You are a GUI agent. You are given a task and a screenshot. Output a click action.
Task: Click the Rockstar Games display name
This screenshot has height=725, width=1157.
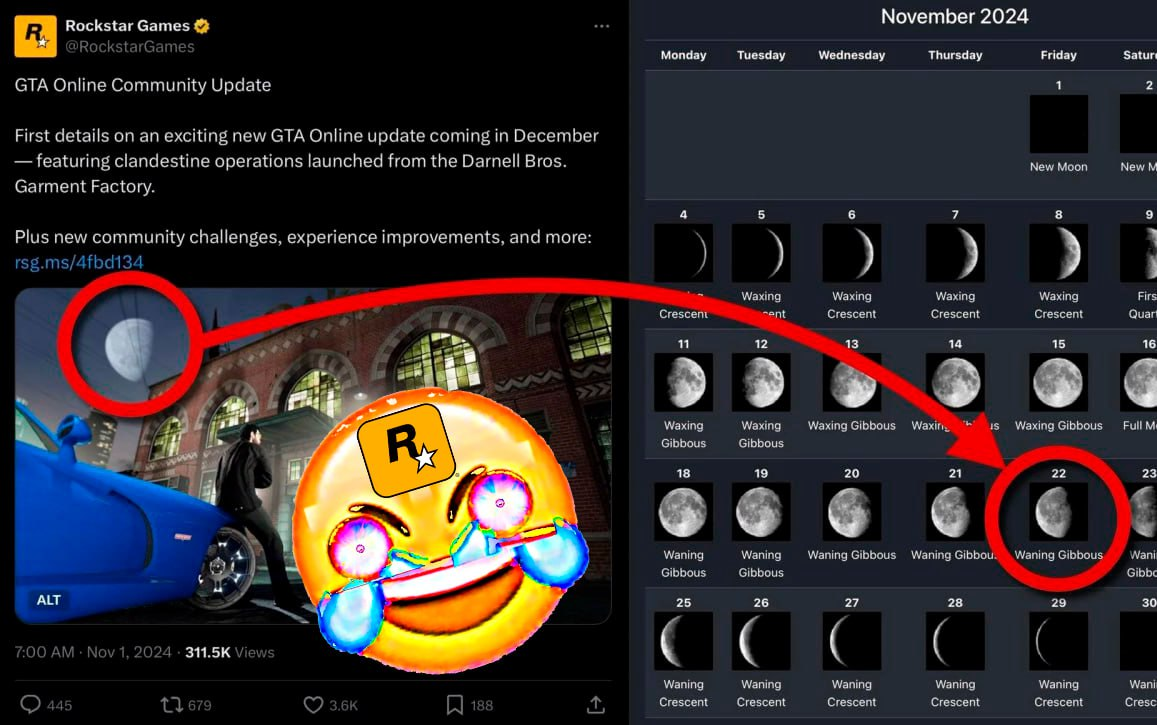(128, 26)
